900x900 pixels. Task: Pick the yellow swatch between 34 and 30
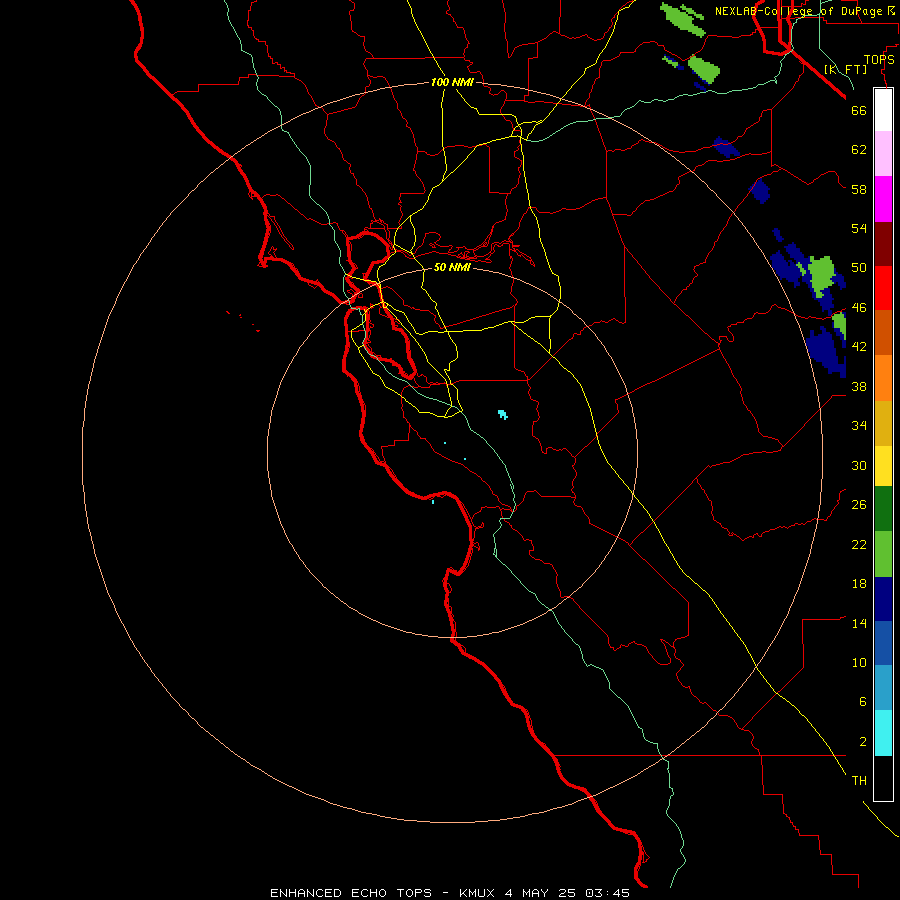click(x=883, y=466)
